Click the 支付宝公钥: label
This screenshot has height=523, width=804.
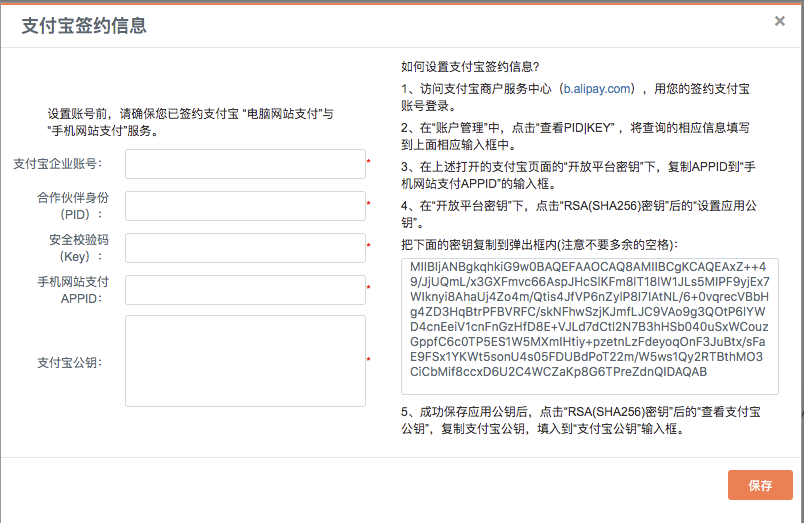click(70, 363)
